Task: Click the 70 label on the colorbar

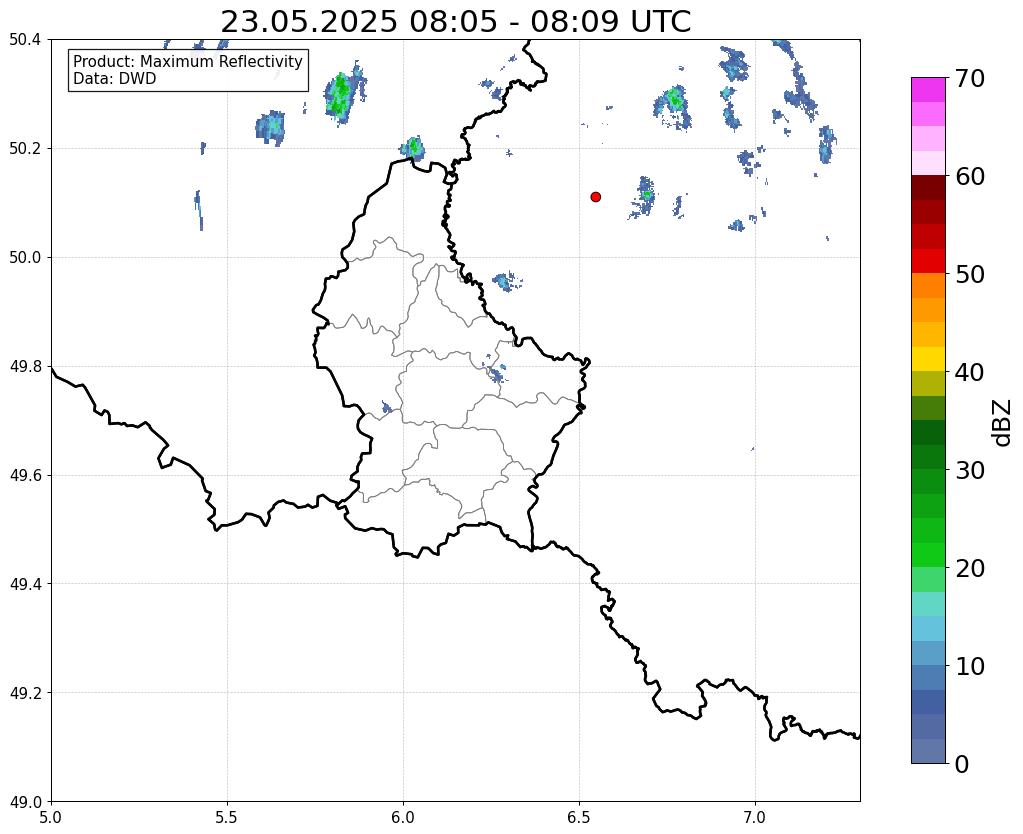Action: coord(970,78)
